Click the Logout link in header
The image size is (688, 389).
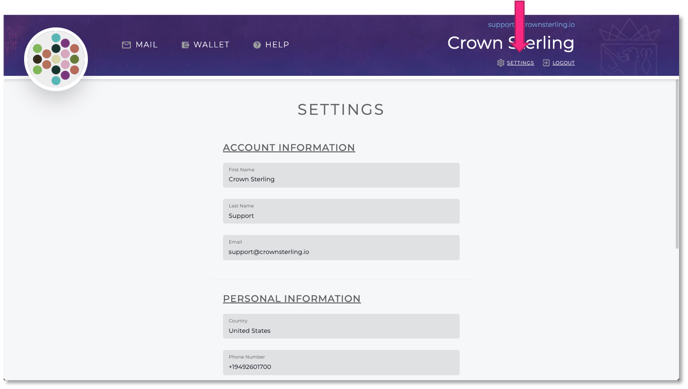[564, 63]
